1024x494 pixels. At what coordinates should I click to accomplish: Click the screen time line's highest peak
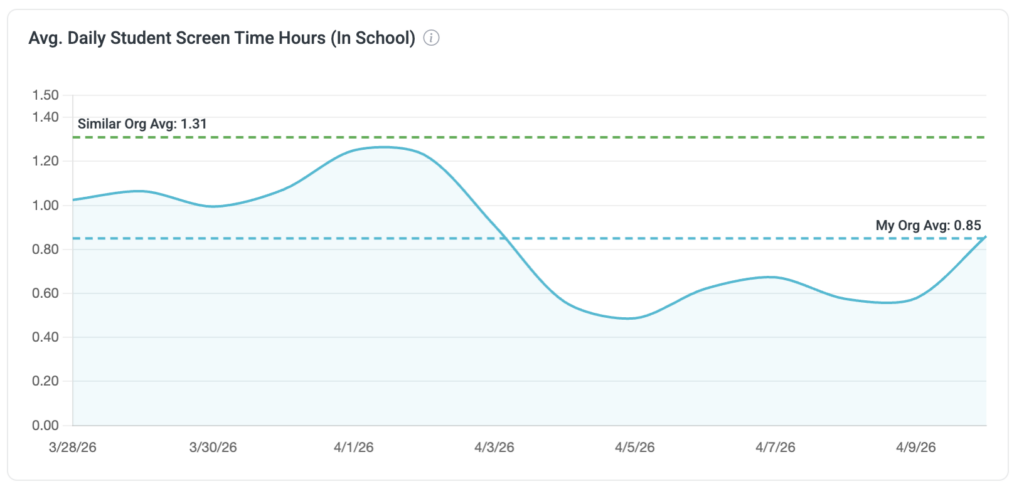(x=382, y=147)
